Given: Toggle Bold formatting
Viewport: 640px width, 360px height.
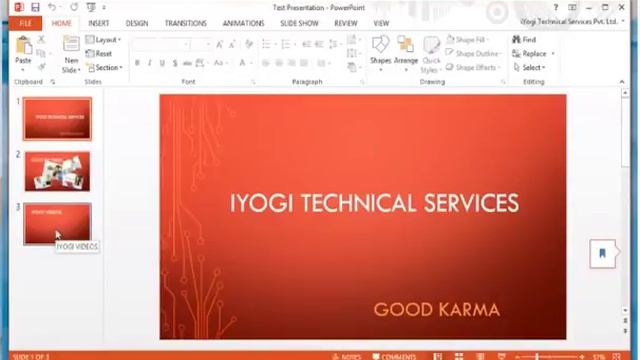Looking at the screenshot, I should [x=137, y=63].
